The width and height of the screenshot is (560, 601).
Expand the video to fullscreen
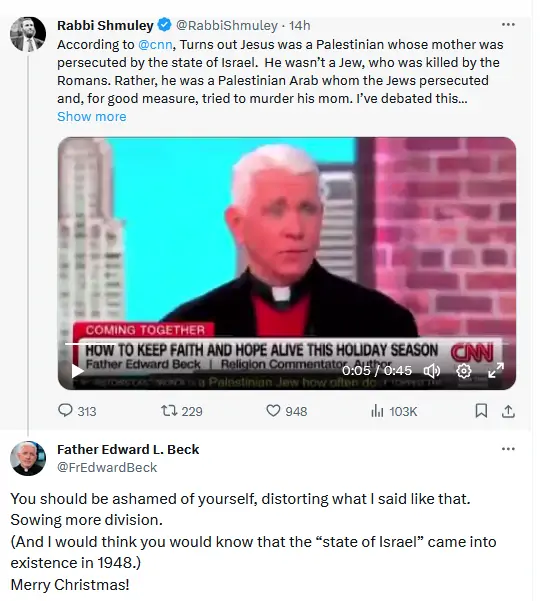pyautogui.click(x=496, y=371)
